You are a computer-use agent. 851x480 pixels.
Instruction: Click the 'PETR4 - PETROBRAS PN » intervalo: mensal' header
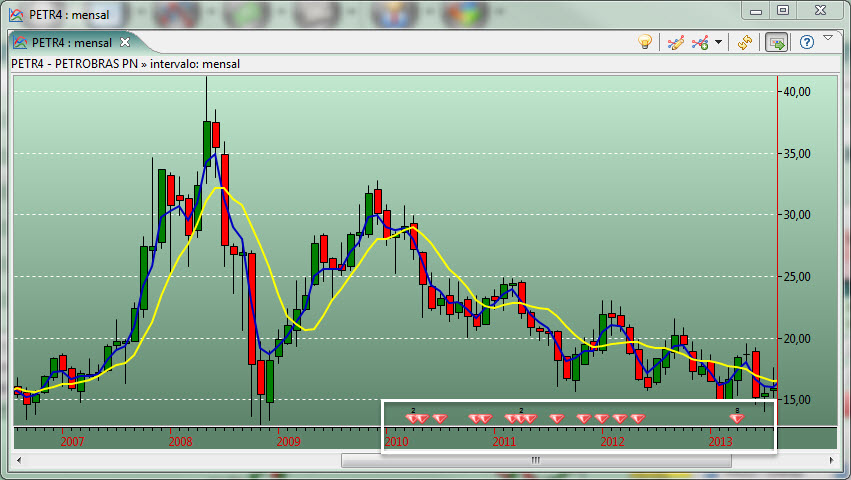click(x=125, y=64)
